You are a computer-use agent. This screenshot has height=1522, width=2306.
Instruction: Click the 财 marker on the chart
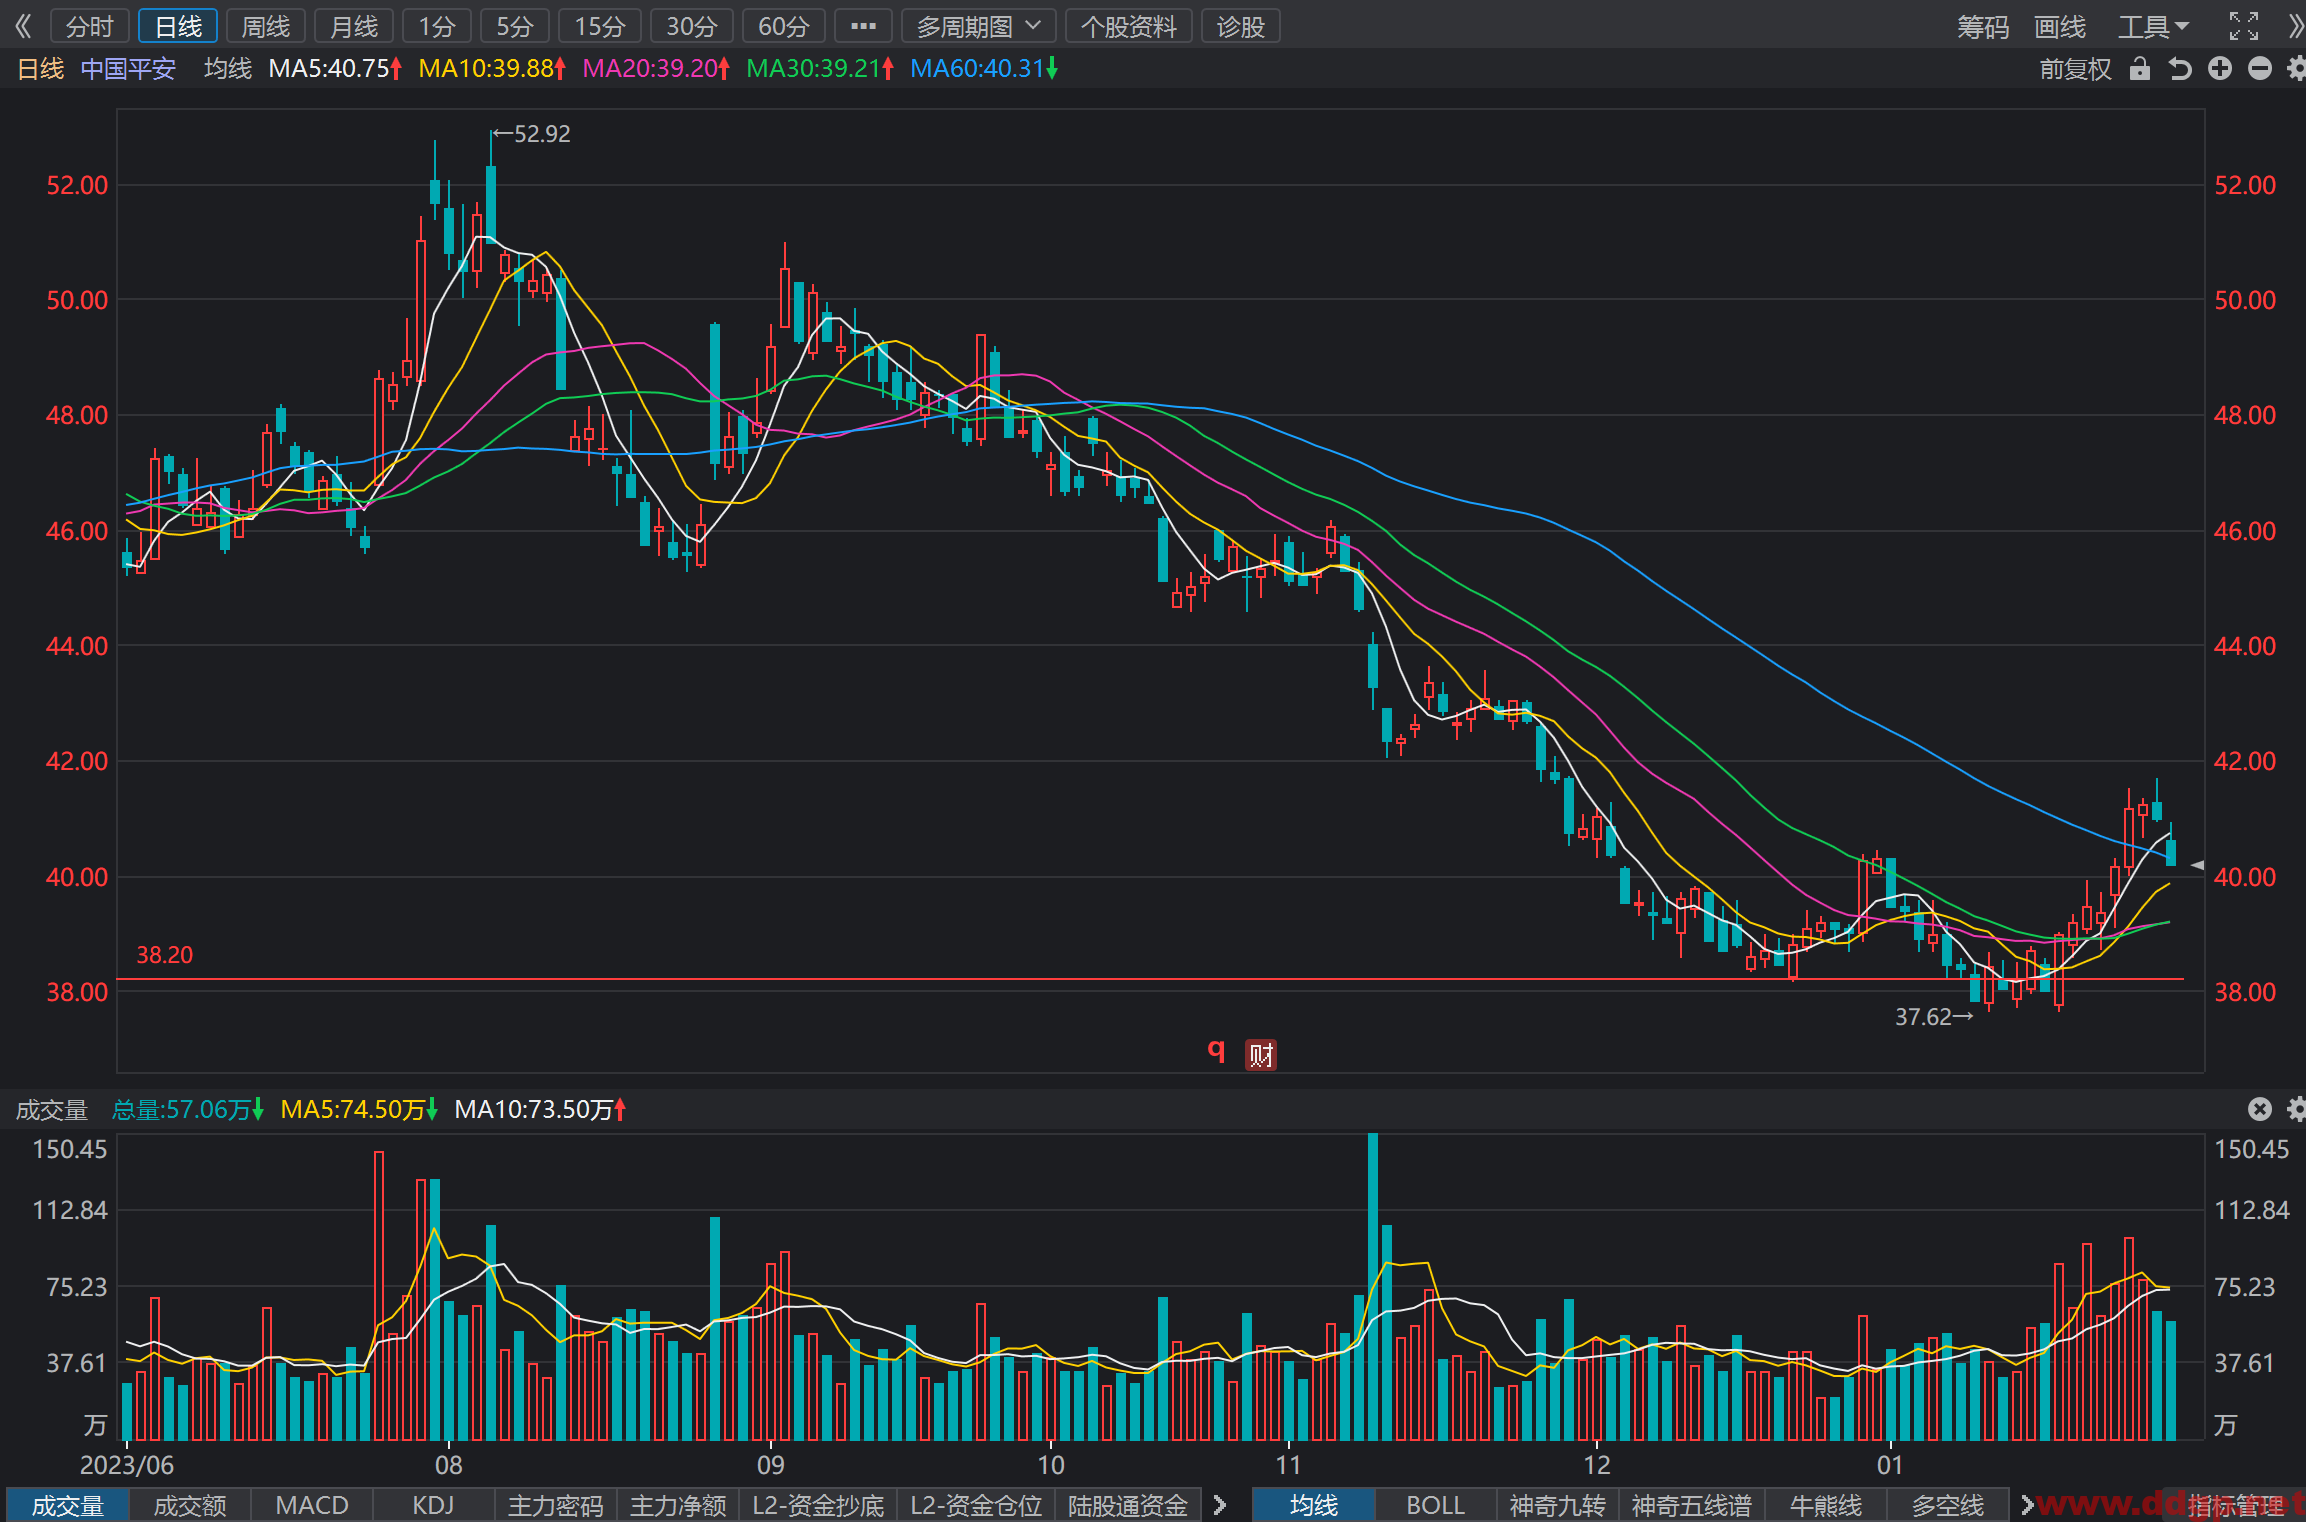tap(1261, 1054)
